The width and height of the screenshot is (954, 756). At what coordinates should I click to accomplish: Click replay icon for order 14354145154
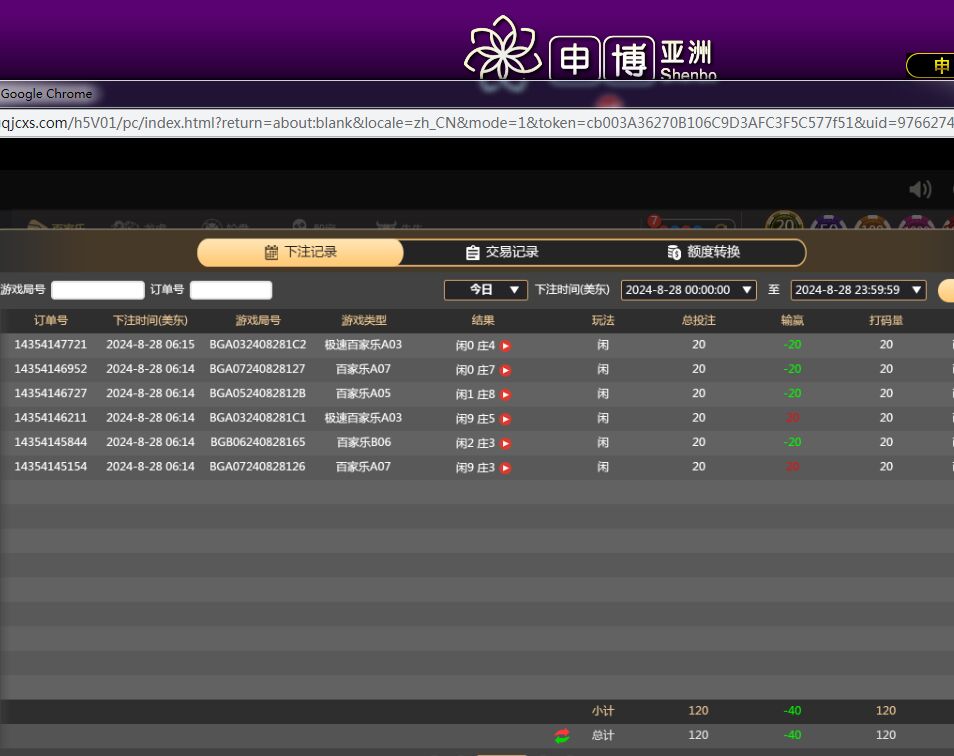[506, 468]
